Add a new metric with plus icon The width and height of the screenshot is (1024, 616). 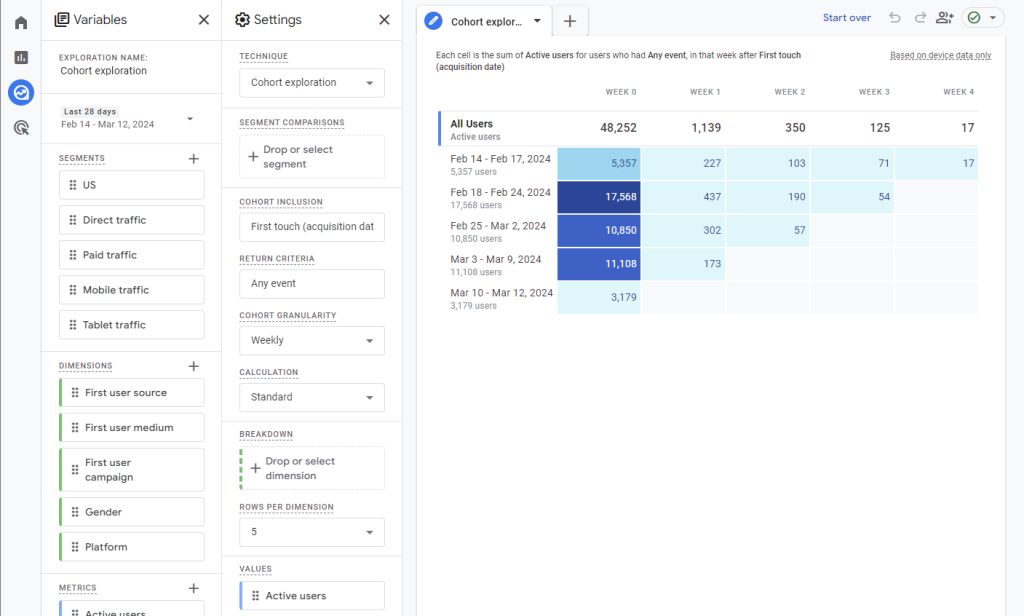tap(193, 589)
